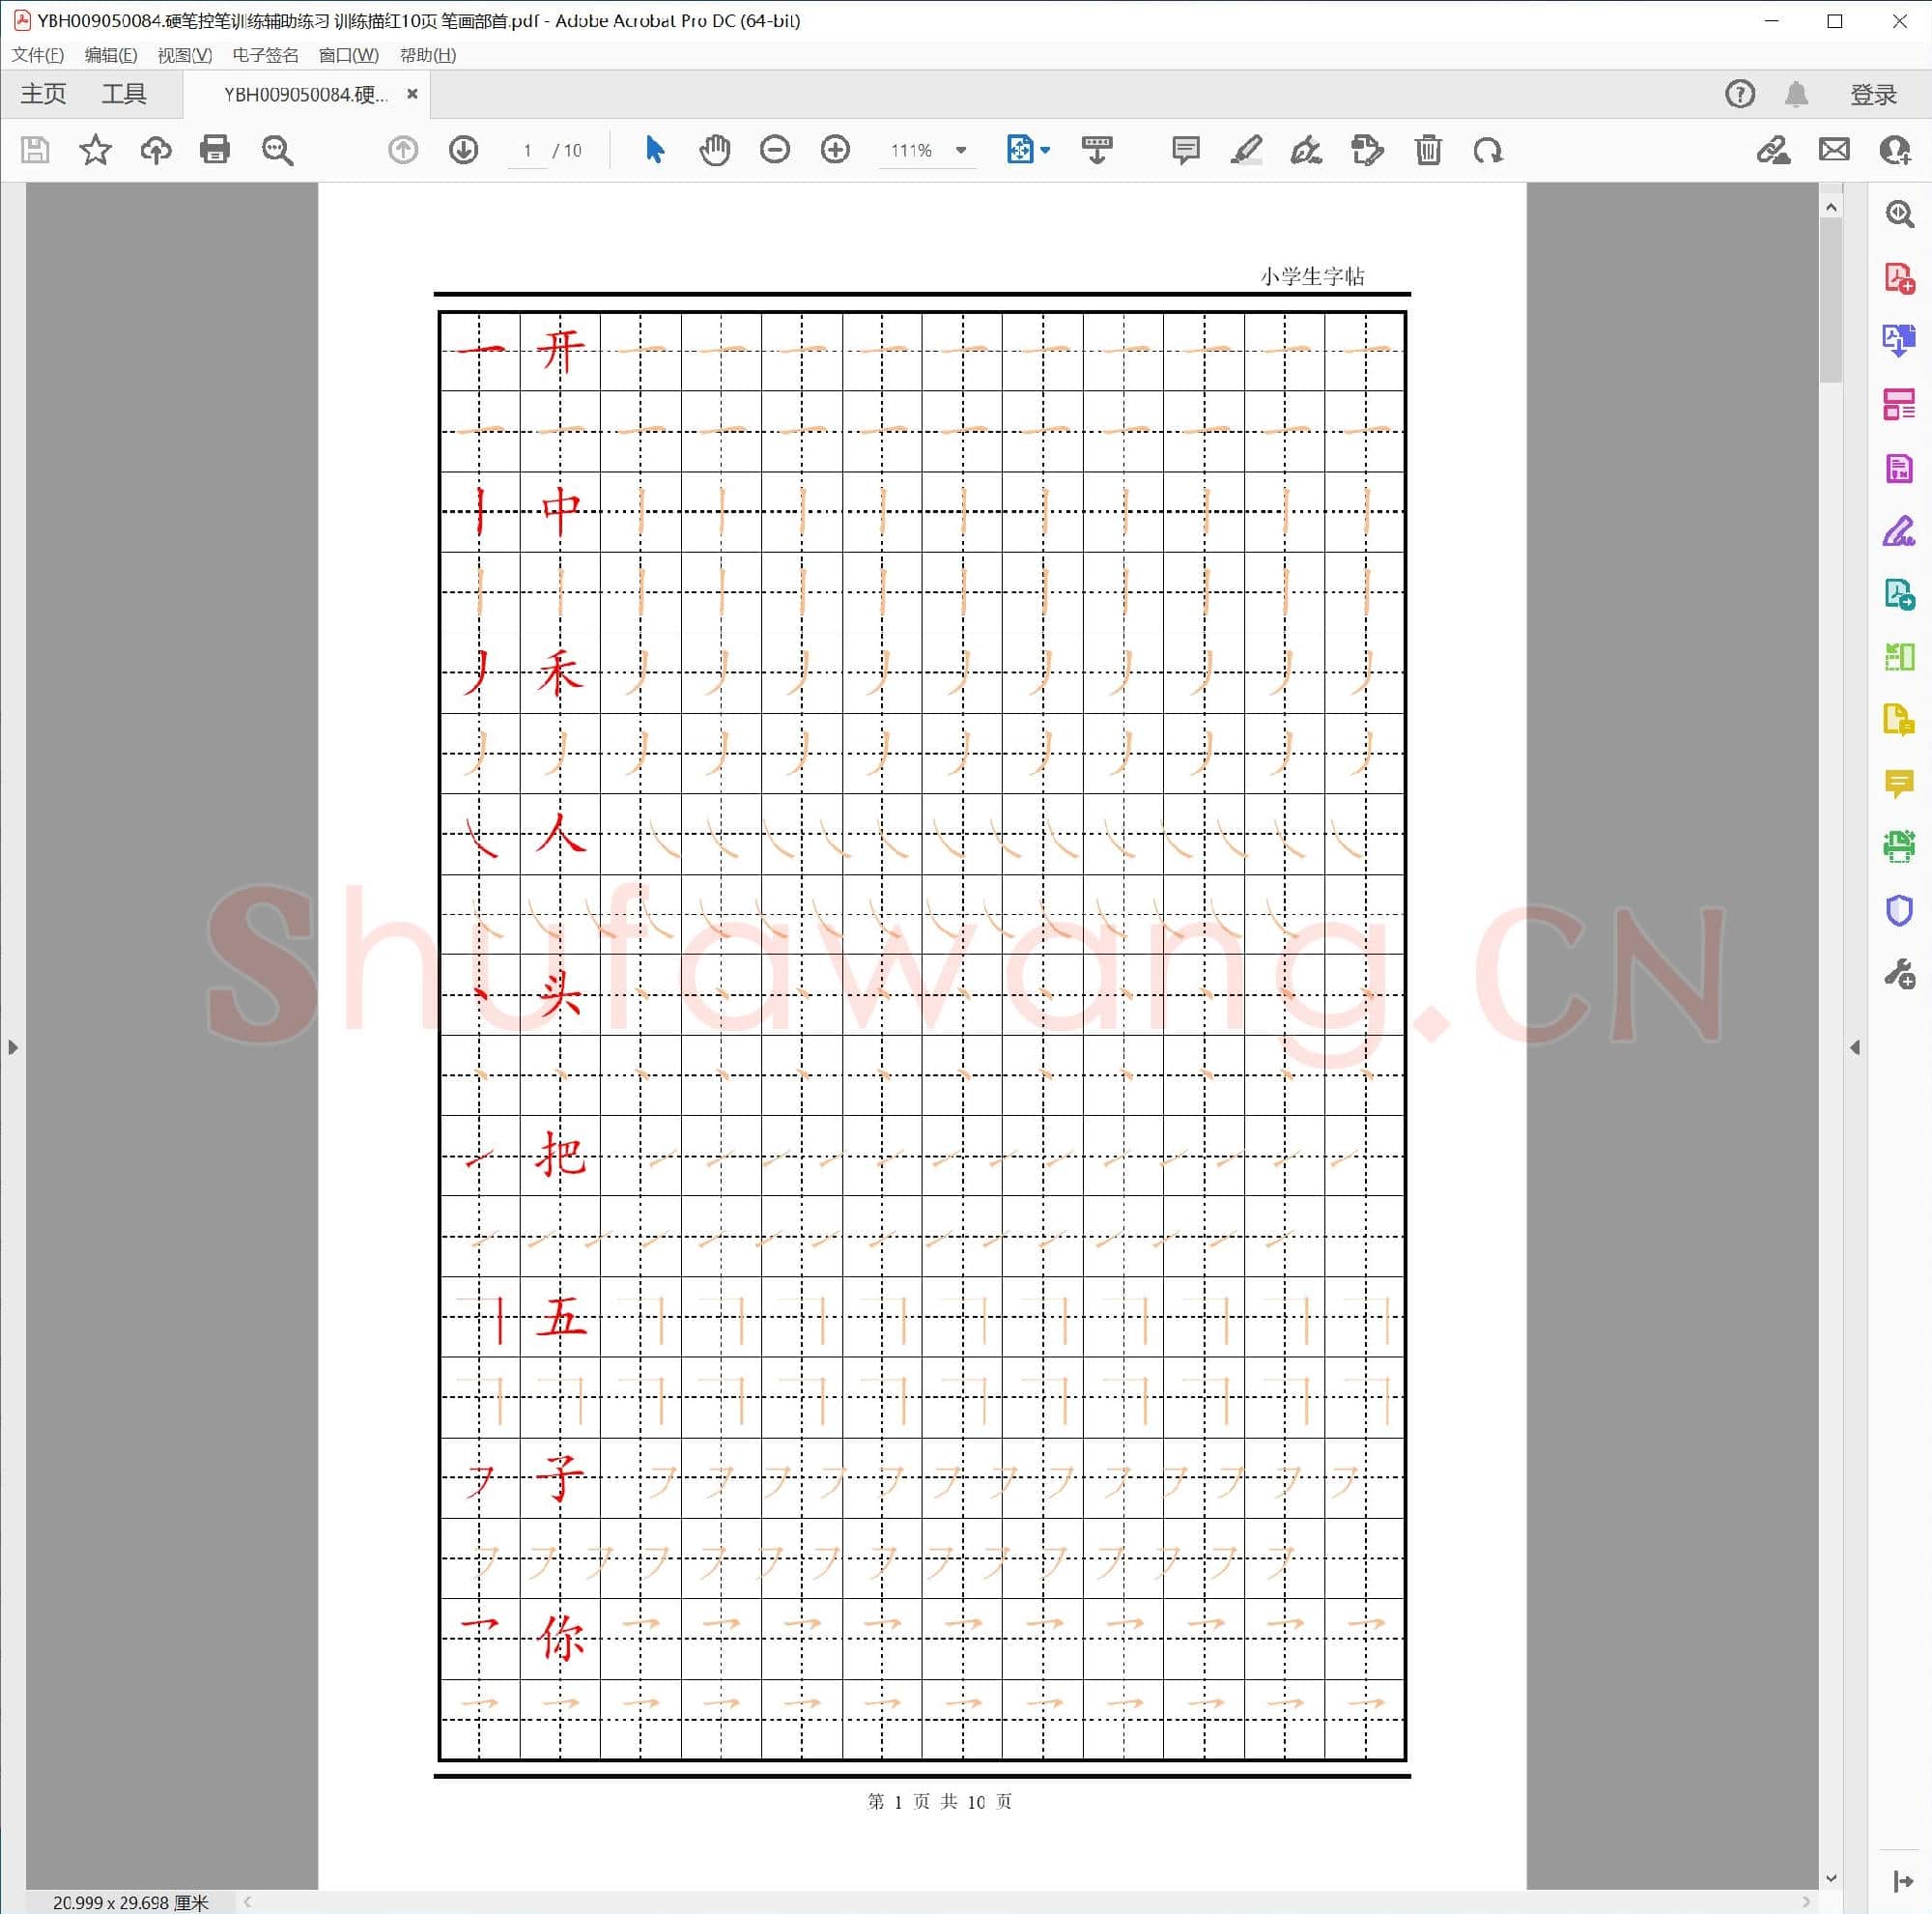Go to the next page with the down arrow

463,150
